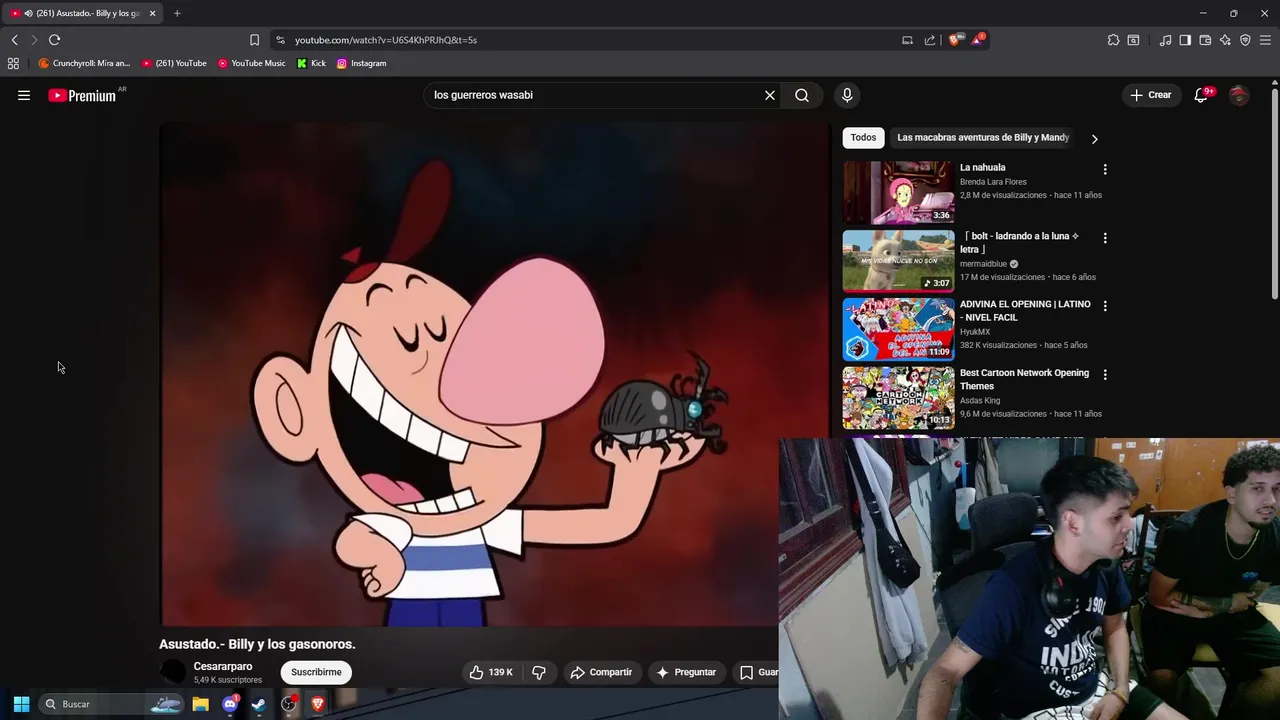Select the Todos filter chip

(863, 137)
